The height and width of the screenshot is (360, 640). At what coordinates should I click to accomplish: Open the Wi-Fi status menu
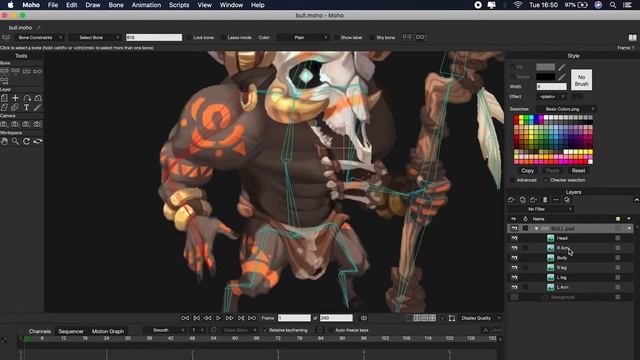(518, 5)
